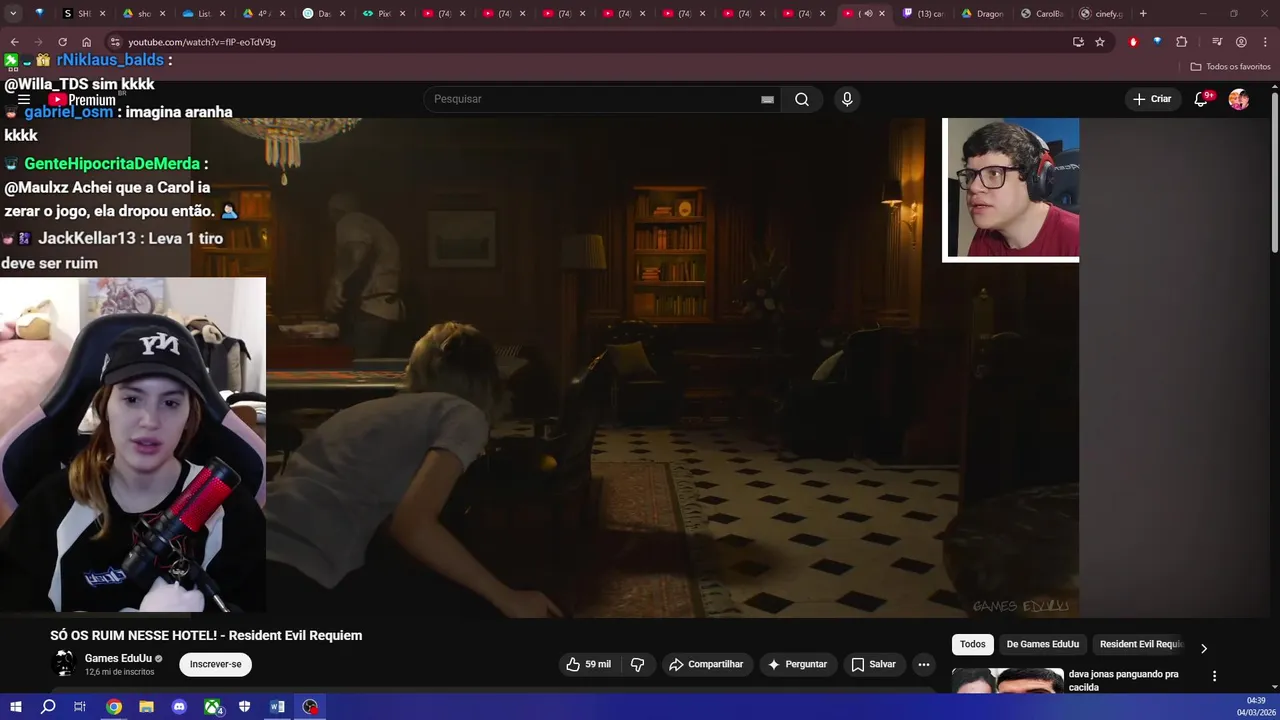The image size is (1280, 720).
Task: Install the YouTube app from the address bar
Action: point(1078,42)
